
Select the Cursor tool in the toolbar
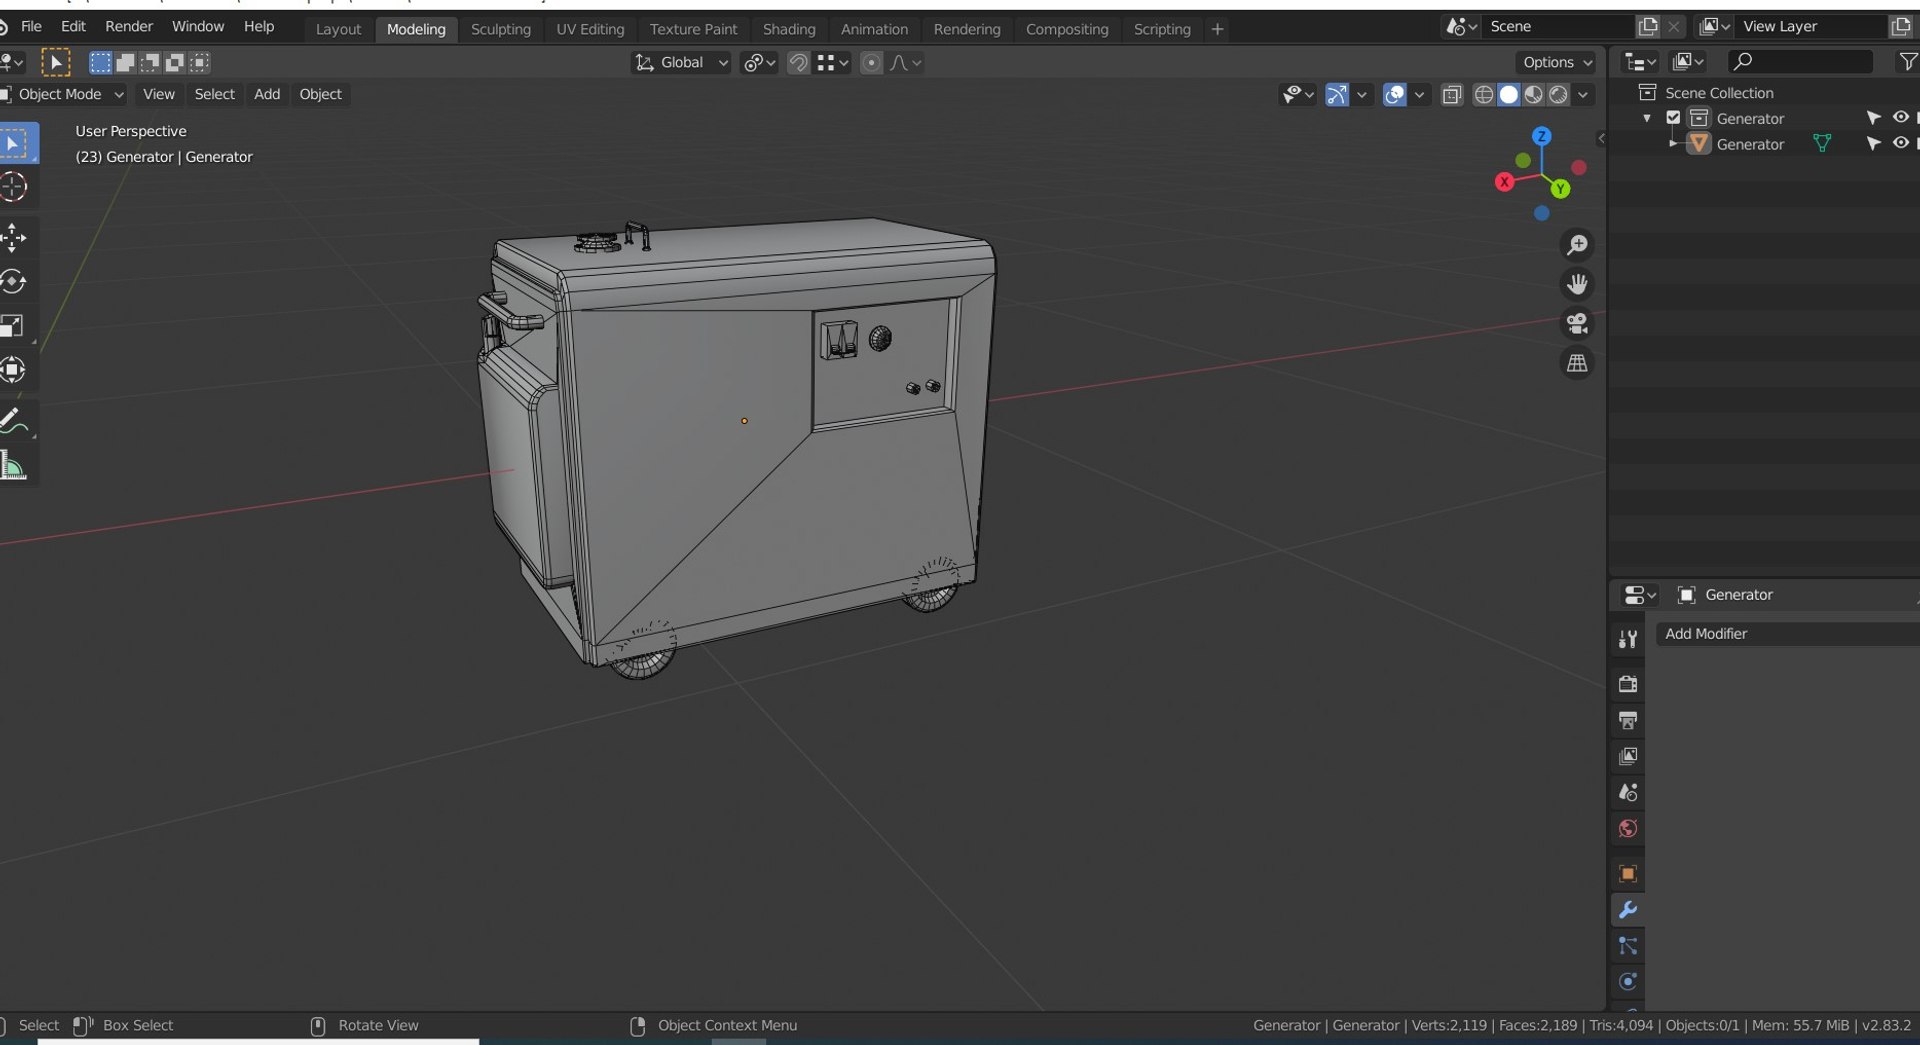click(14, 187)
